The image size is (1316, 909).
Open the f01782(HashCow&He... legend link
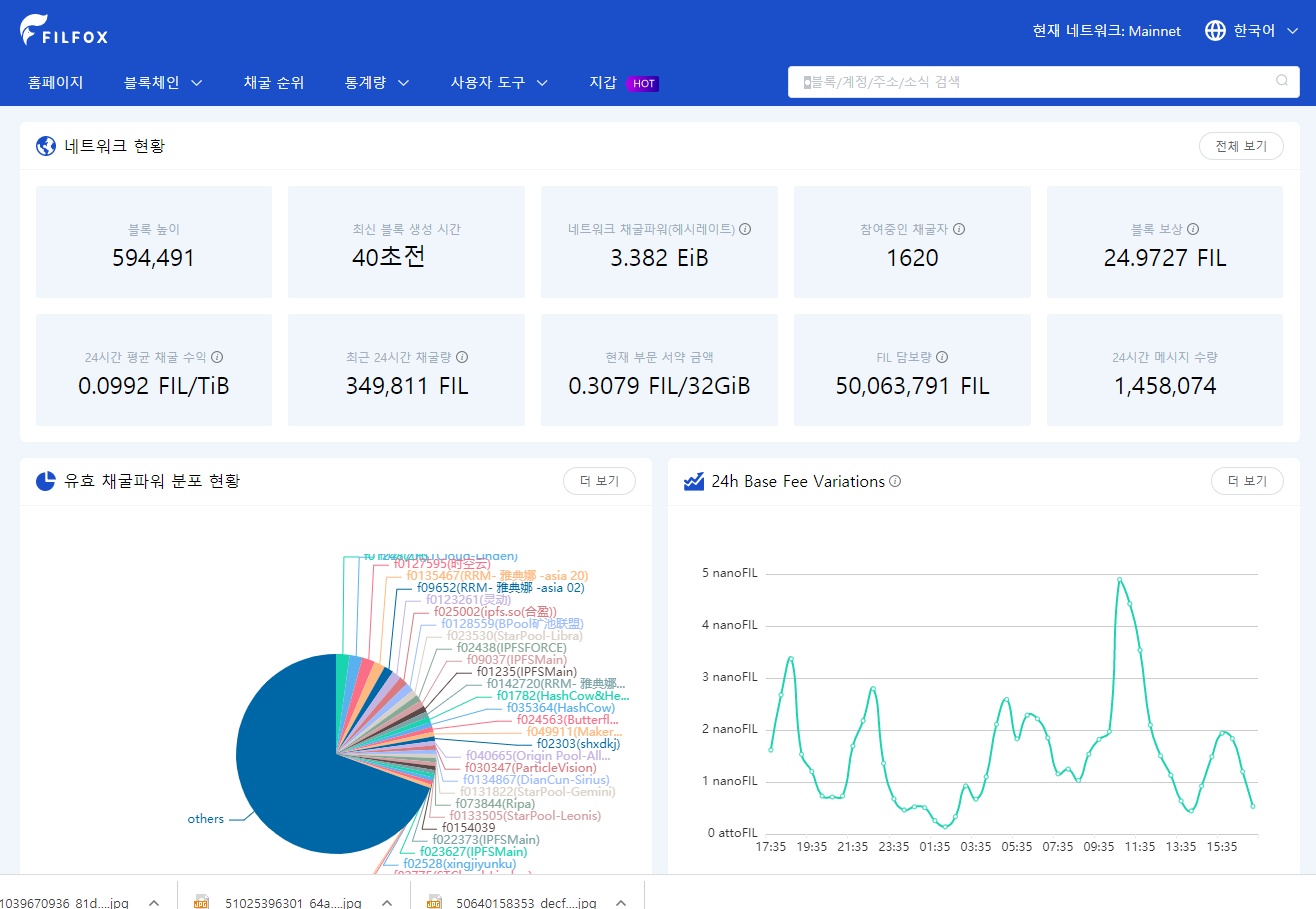(561, 694)
